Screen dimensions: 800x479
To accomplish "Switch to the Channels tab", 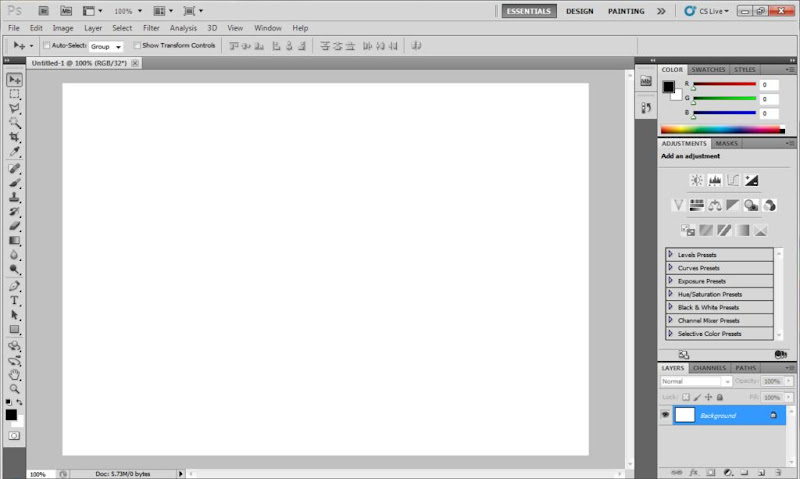I will [709, 368].
